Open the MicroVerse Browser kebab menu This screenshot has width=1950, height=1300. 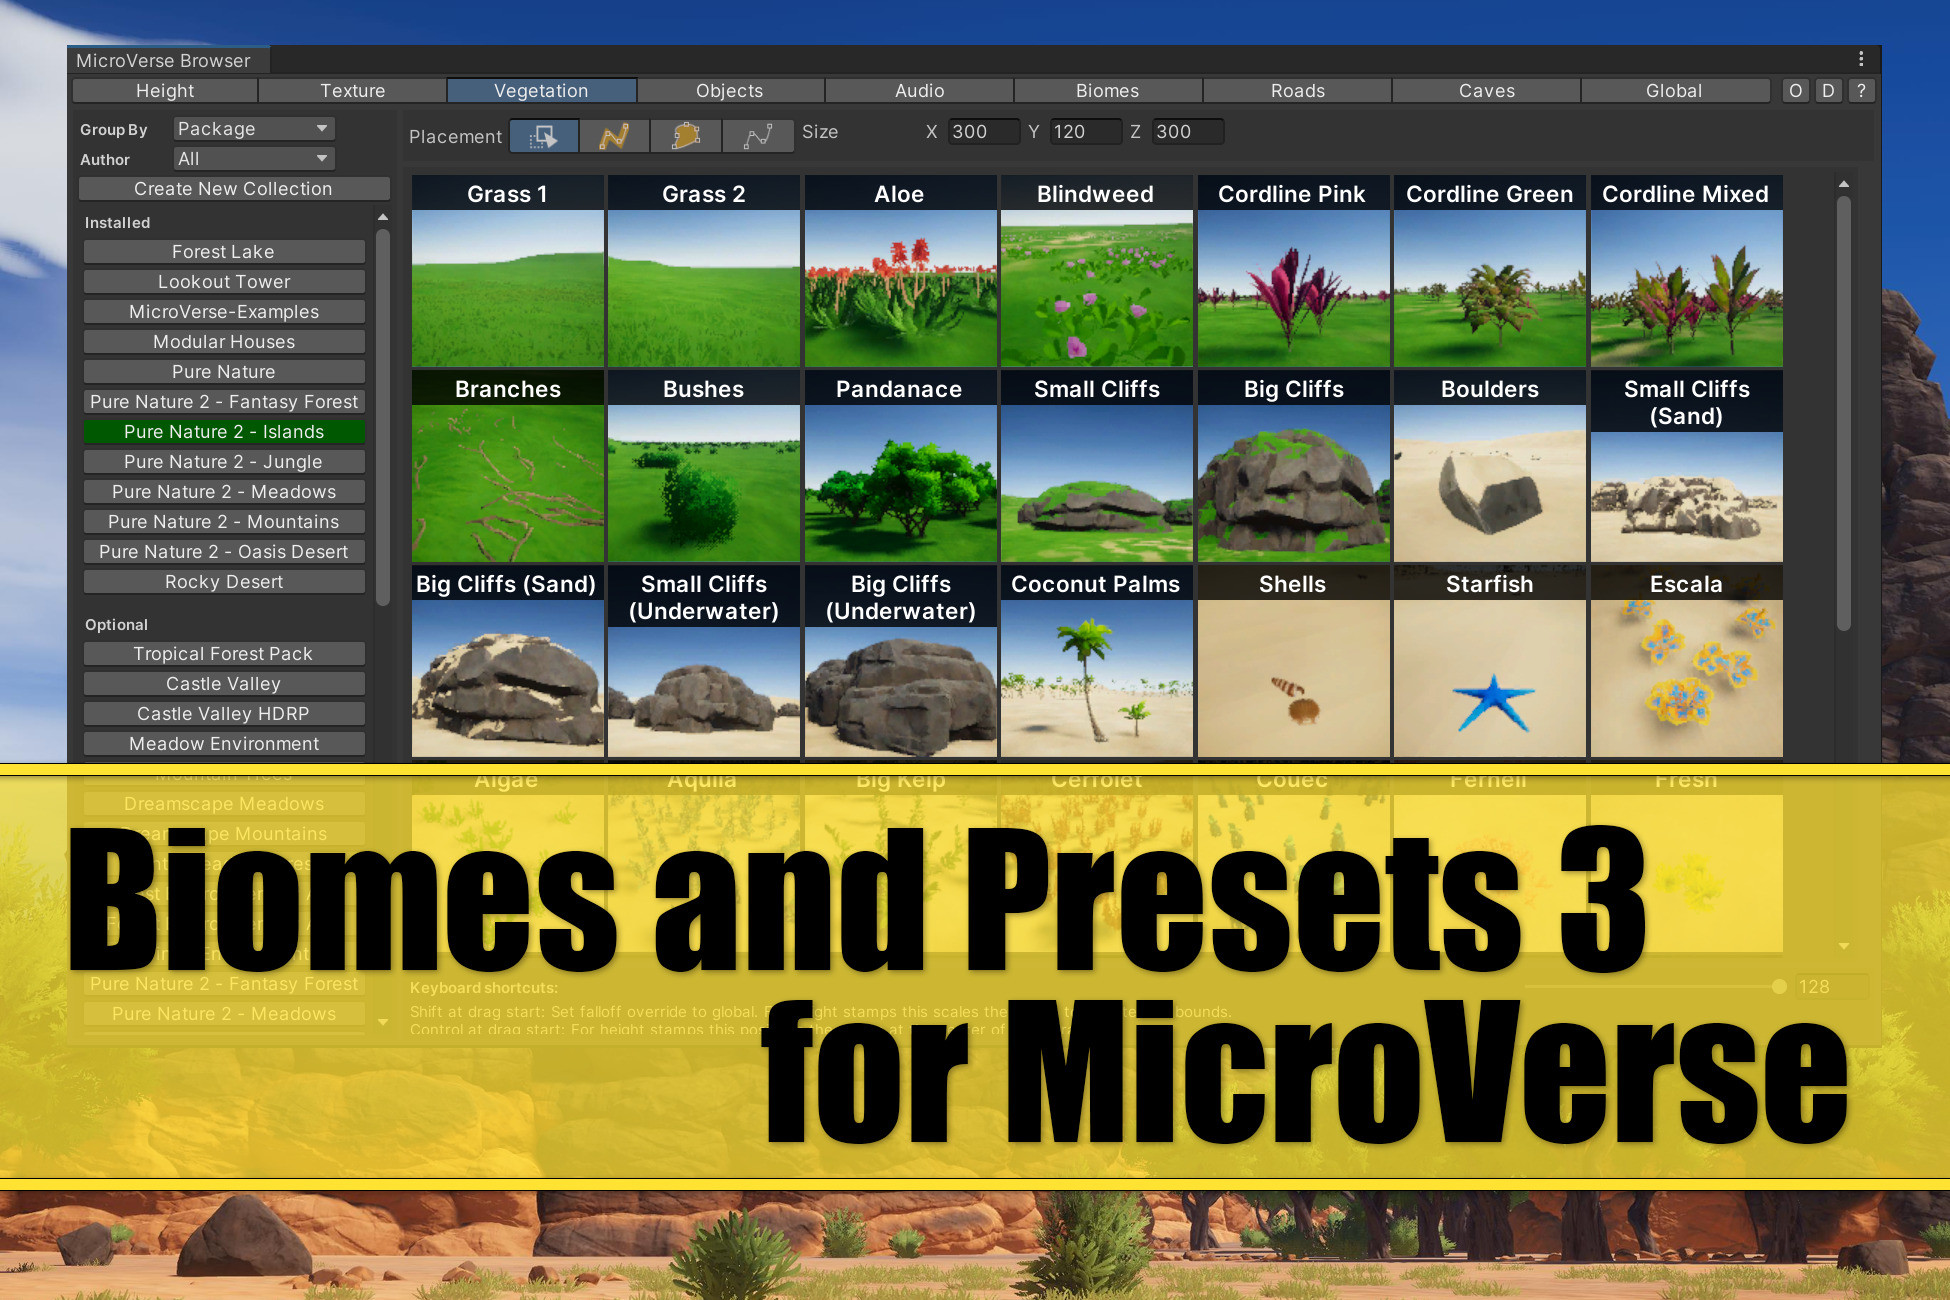(x=1860, y=59)
